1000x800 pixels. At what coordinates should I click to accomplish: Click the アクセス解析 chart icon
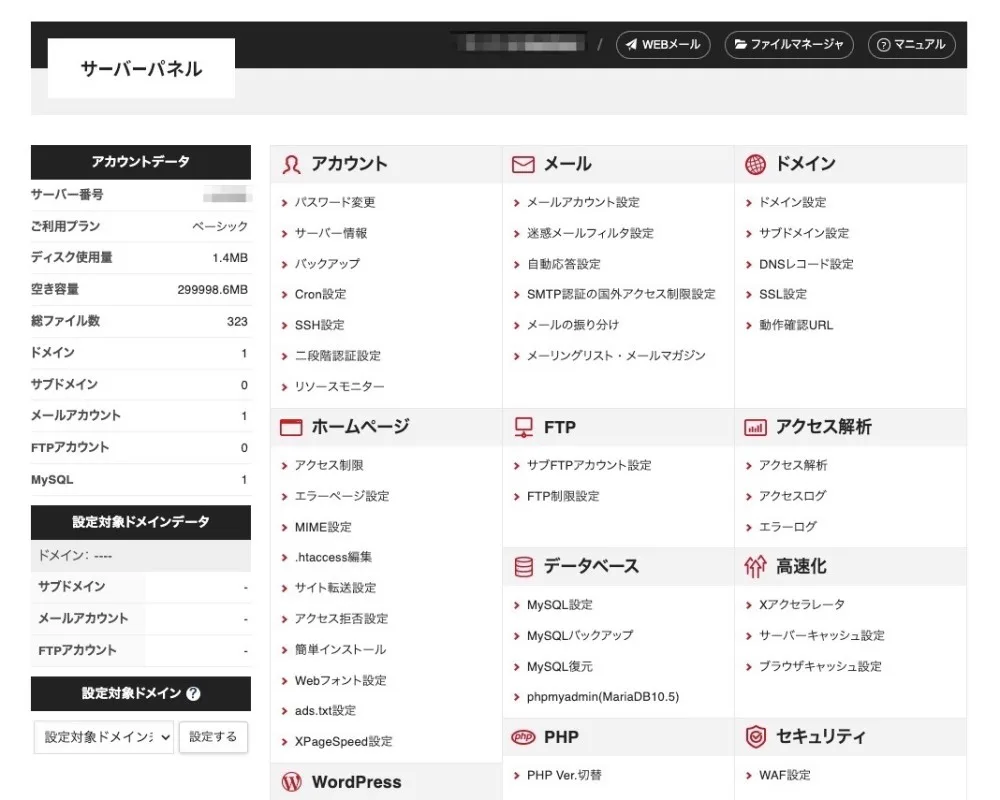(755, 427)
